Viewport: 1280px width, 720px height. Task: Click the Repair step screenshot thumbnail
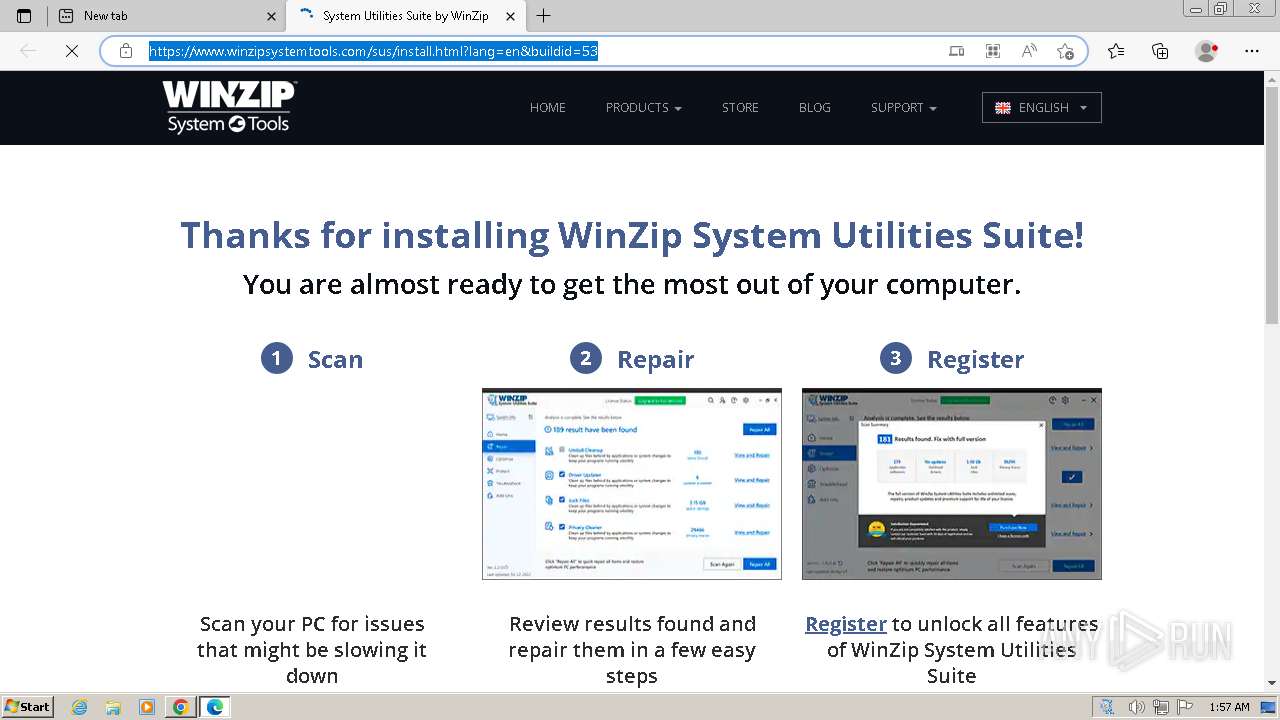pyautogui.click(x=632, y=484)
